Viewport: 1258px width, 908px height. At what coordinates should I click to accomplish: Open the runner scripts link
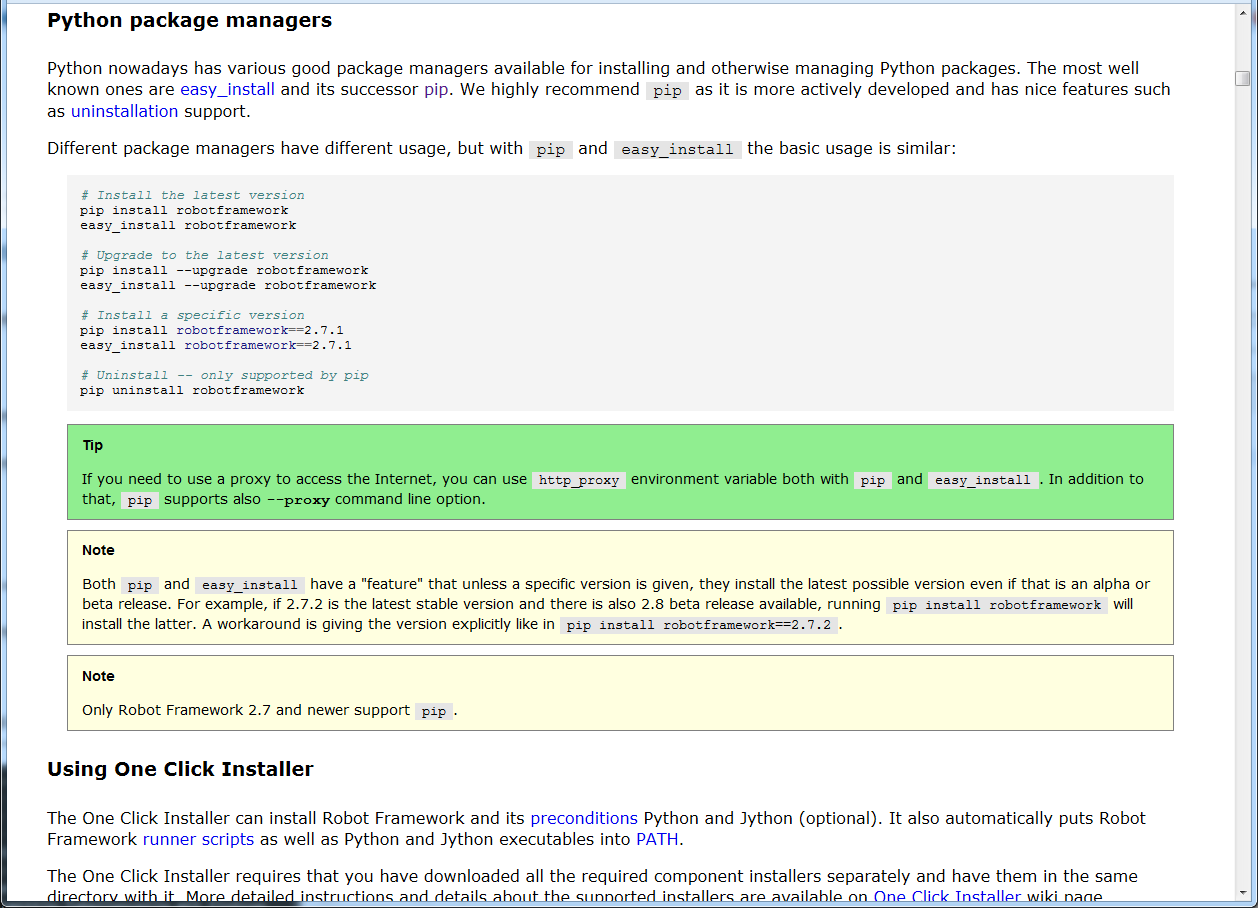click(198, 839)
